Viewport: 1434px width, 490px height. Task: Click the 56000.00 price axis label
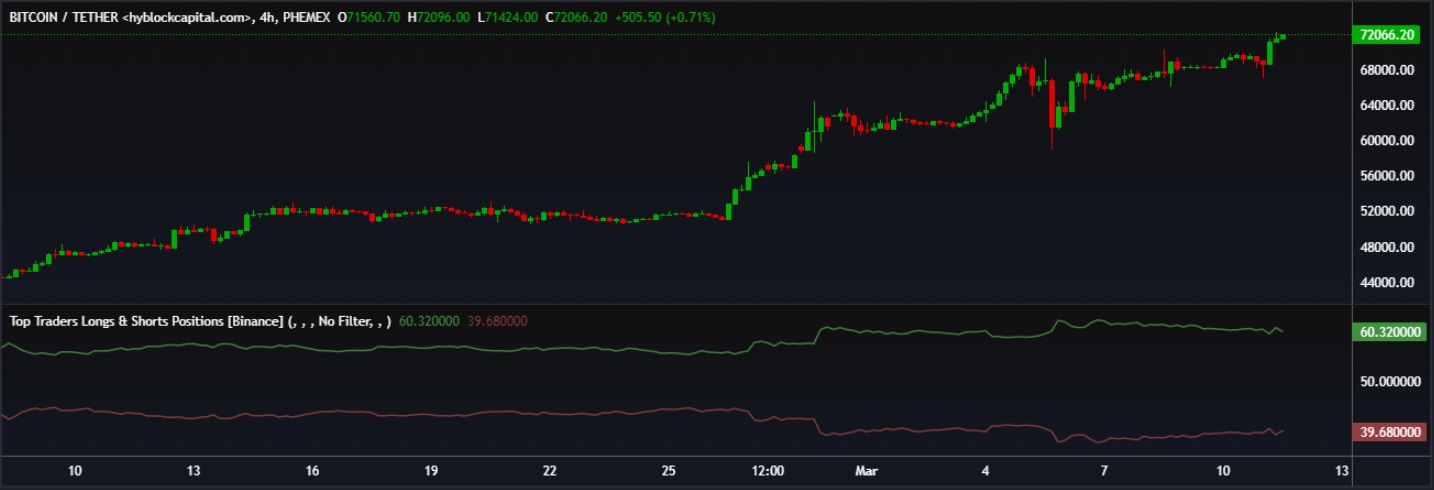1386,176
